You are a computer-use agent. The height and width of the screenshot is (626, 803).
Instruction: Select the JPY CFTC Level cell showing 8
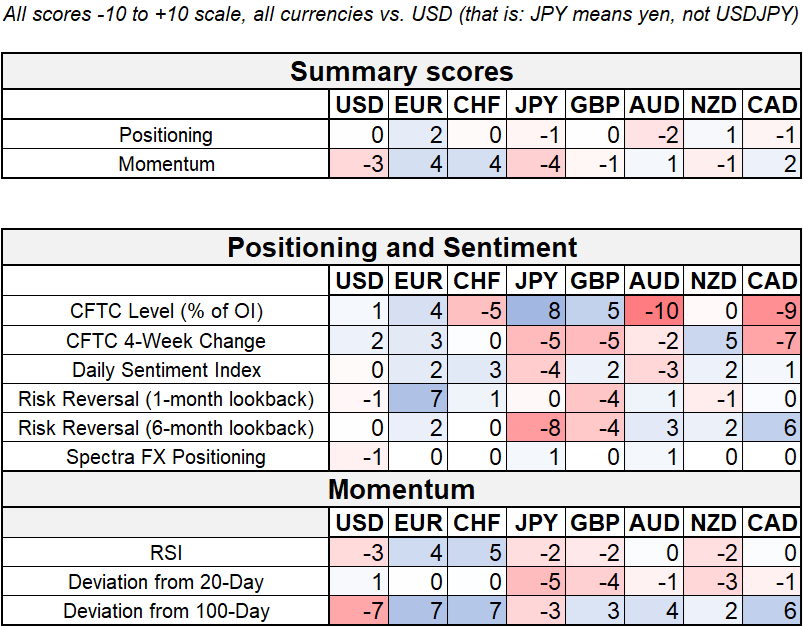(x=537, y=311)
